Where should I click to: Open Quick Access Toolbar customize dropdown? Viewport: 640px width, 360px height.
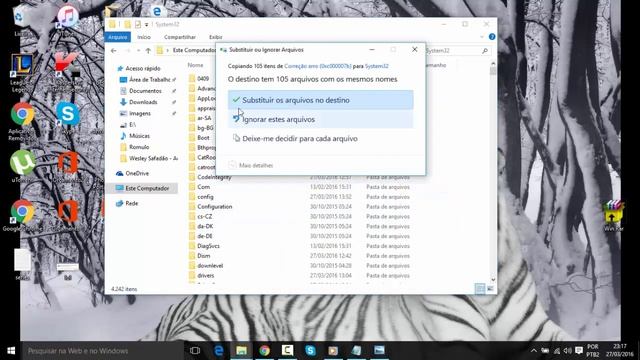147,25
